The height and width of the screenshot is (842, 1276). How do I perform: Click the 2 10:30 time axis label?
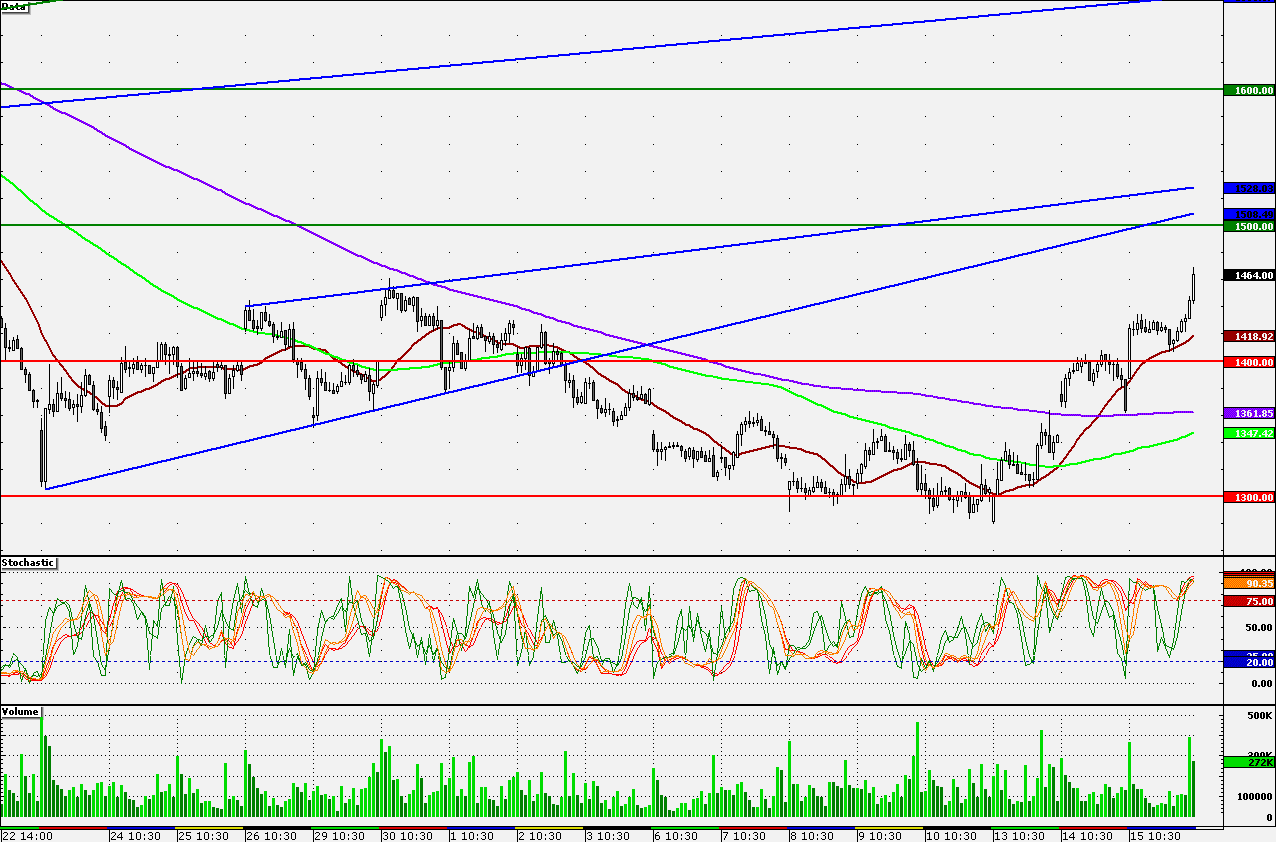coord(541,835)
